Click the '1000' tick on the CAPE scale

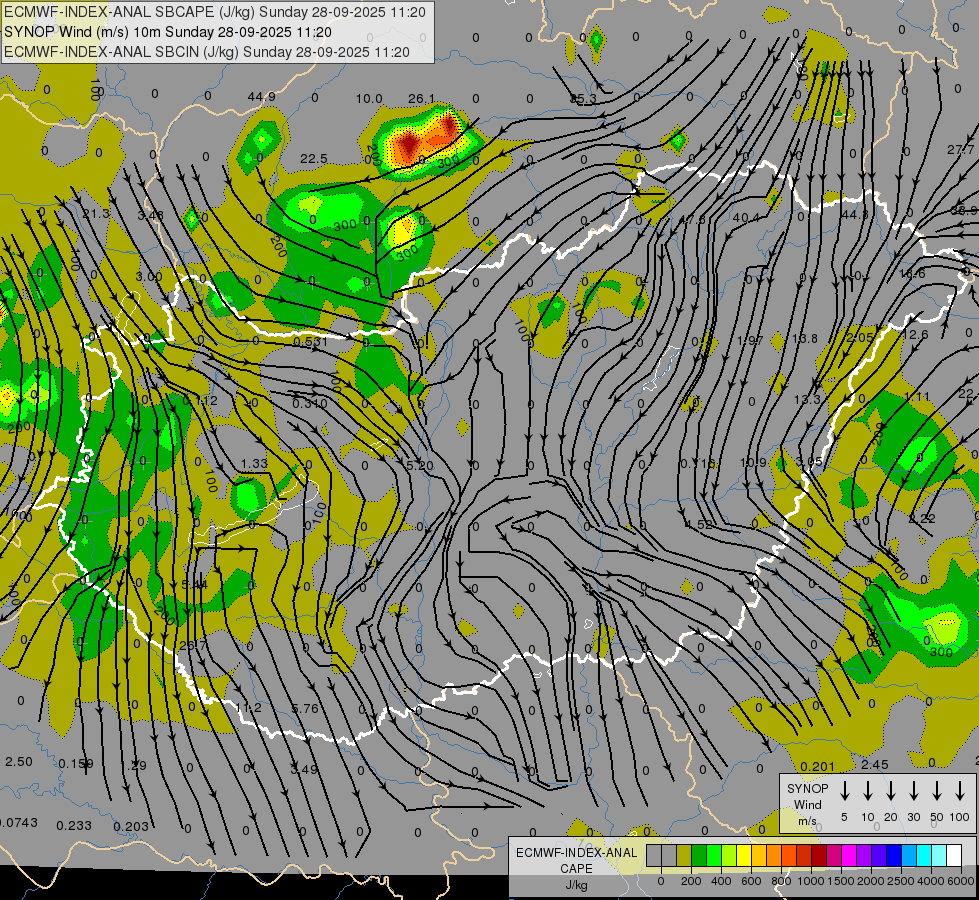810,881
